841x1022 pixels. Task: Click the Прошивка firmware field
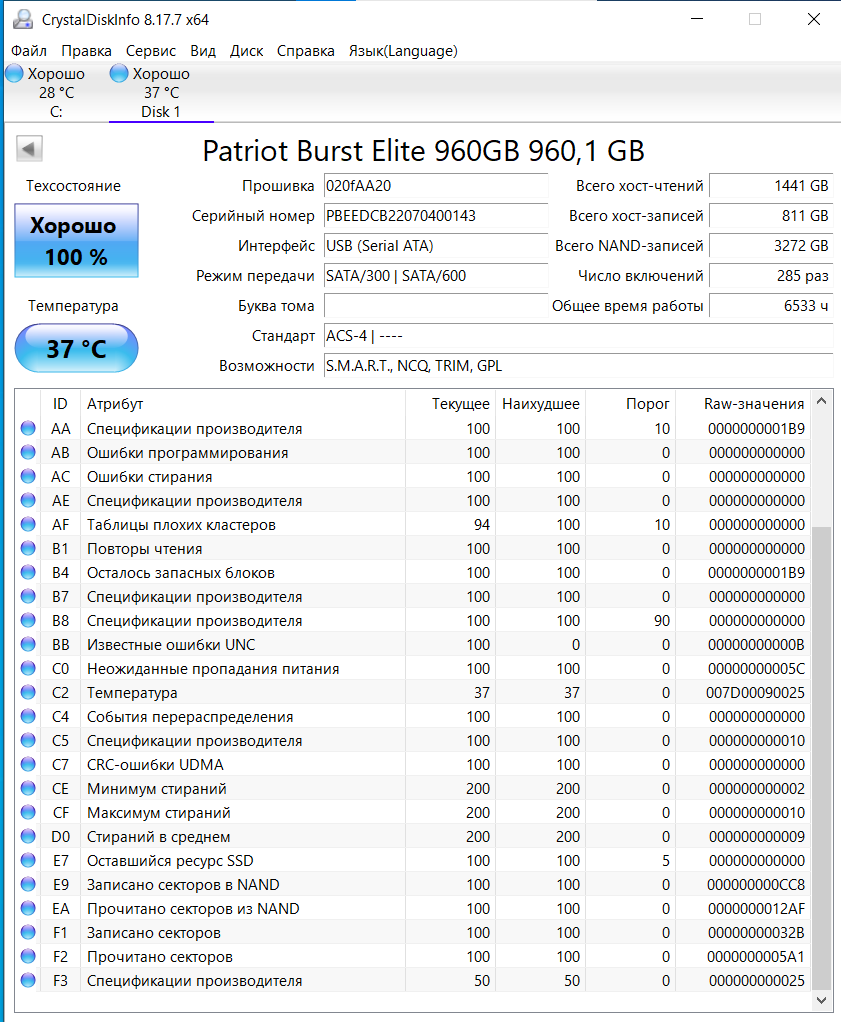(435, 186)
